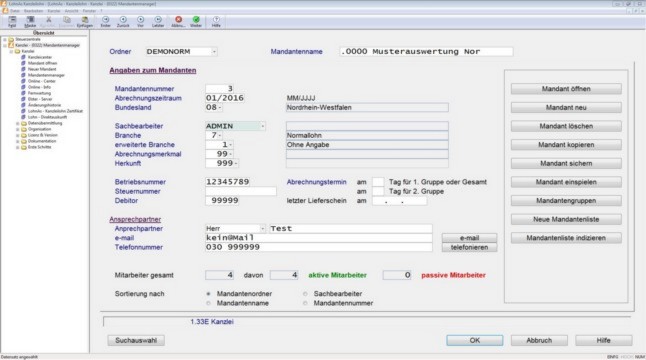This screenshot has height=360, width=646.
Task: Click the Mandant löschen button
Action: click(x=566, y=126)
